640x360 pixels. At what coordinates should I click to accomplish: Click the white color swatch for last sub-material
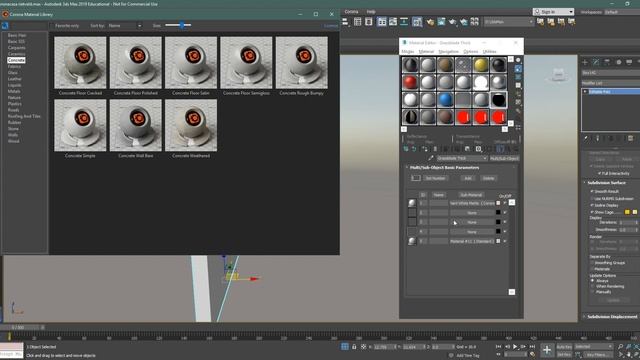tap(498, 241)
